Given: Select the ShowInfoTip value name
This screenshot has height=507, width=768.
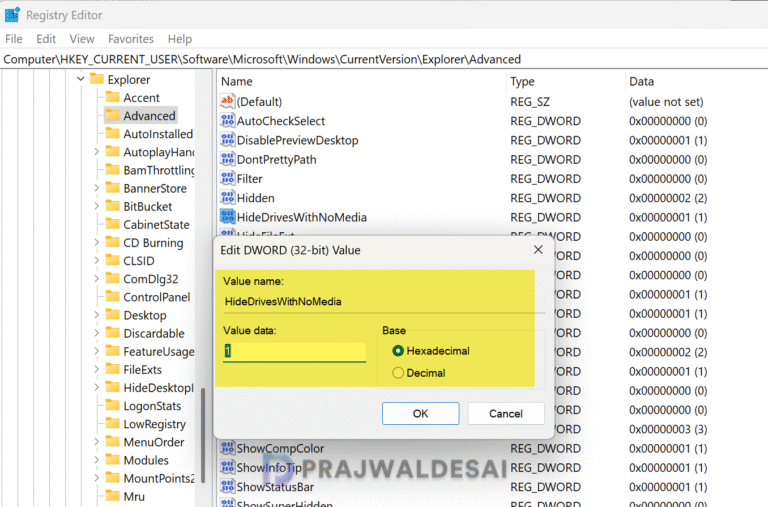Looking at the screenshot, I should [x=269, y=468].
